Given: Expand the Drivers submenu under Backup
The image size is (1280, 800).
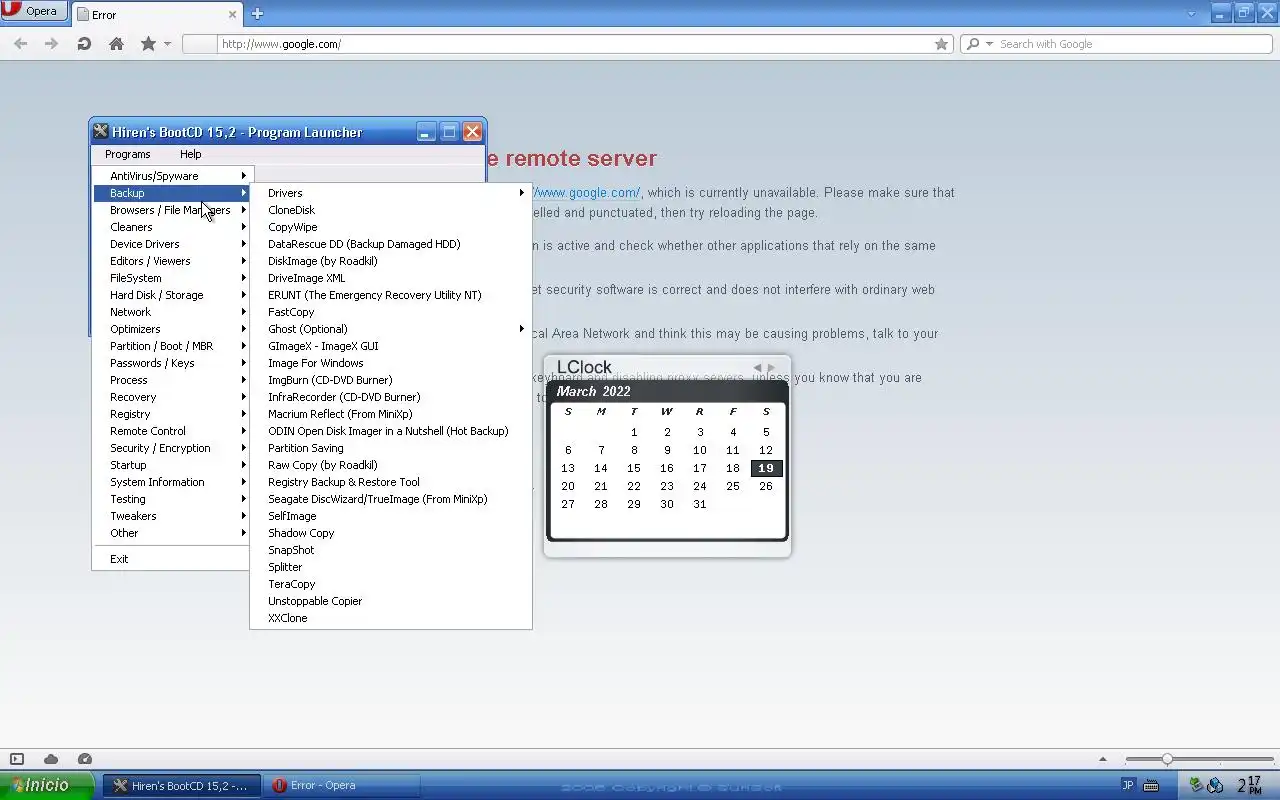Looking at the screenshot, I should click(x=390, y=193).
